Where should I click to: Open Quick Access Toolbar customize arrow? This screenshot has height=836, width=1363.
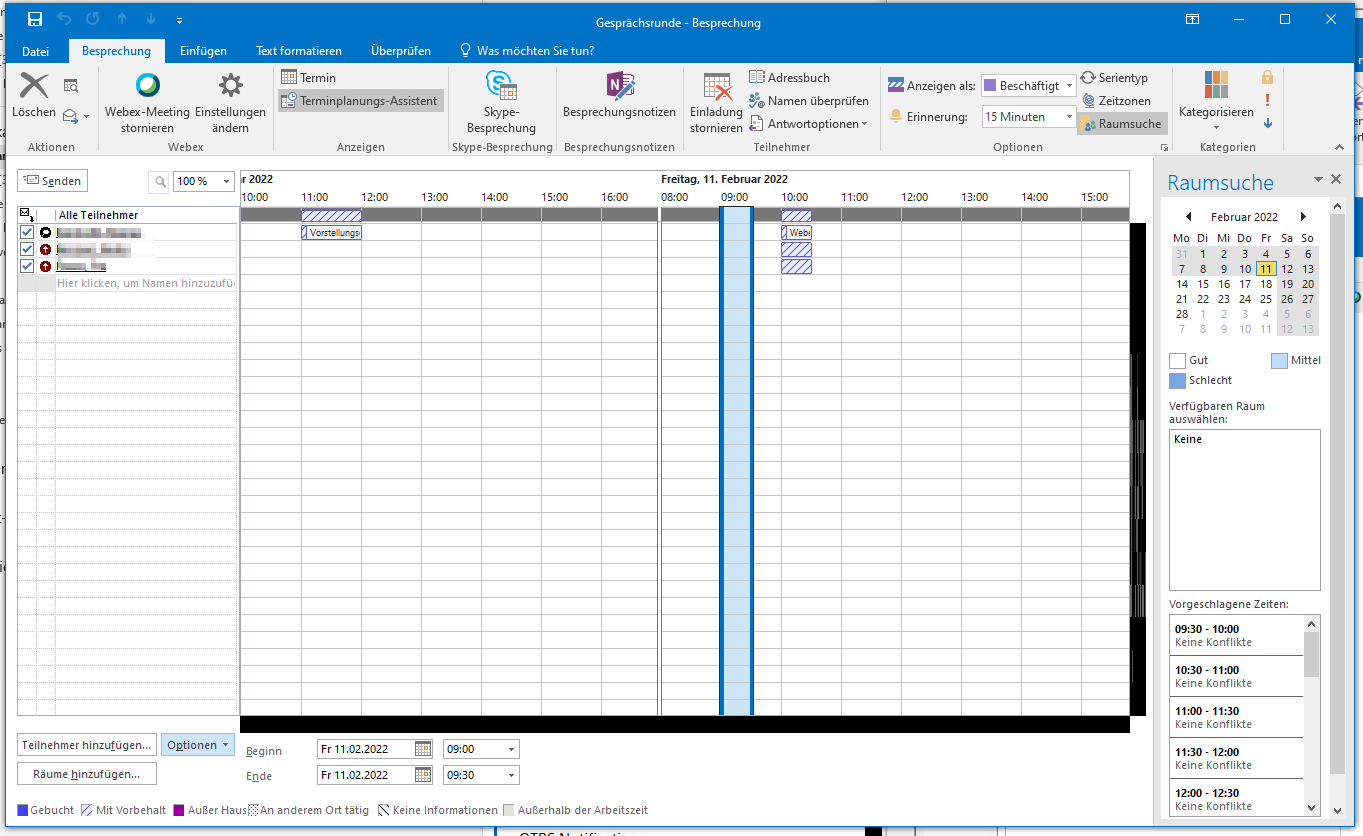click(x=179, y=20)
